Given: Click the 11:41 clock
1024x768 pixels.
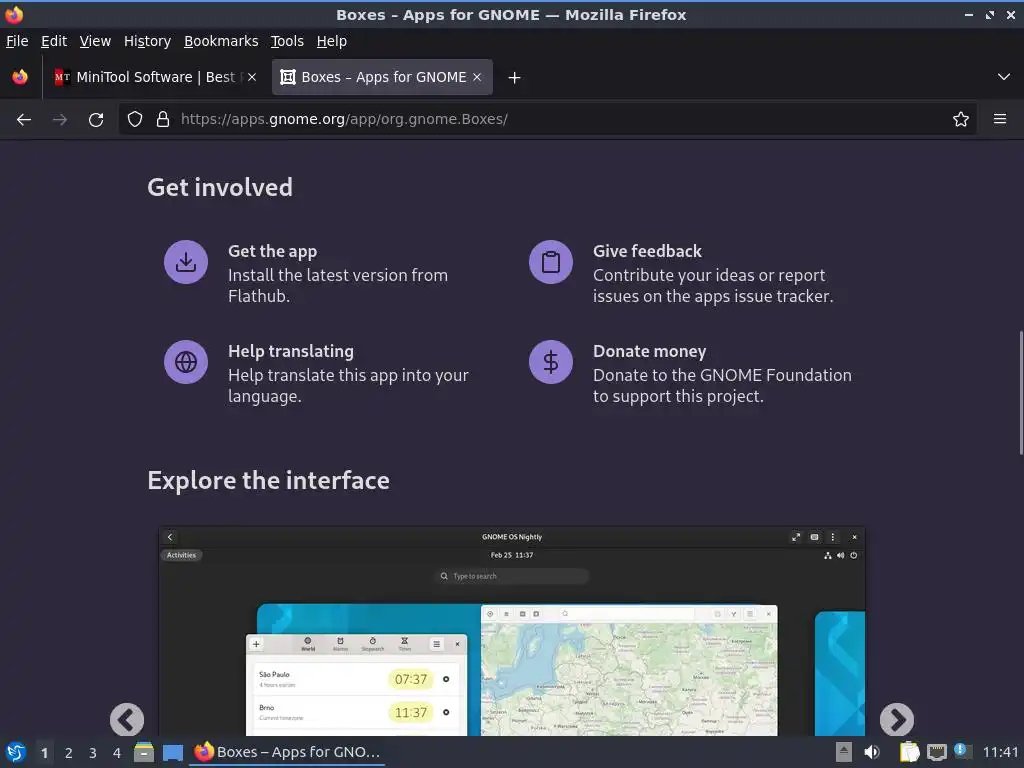Looking at the screenshot, I should pyautogui.click(x=1000, y=752).
